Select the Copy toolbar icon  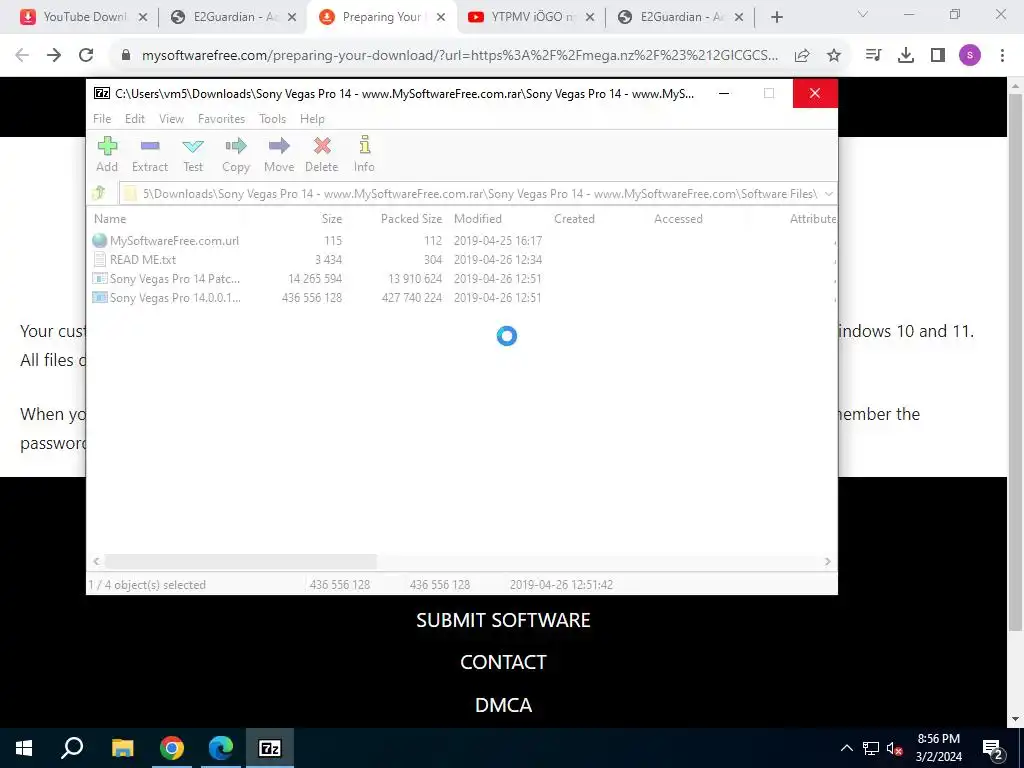point(236,154)
